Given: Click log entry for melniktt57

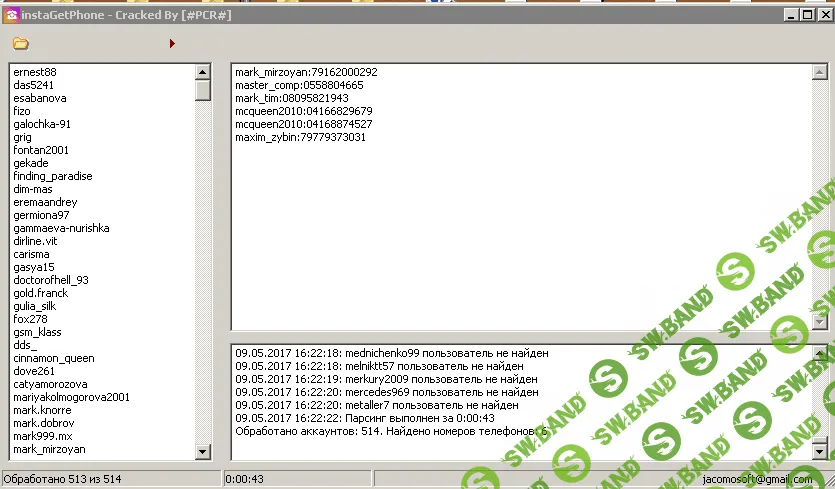Looking at the screenshot, I should 379,366.
